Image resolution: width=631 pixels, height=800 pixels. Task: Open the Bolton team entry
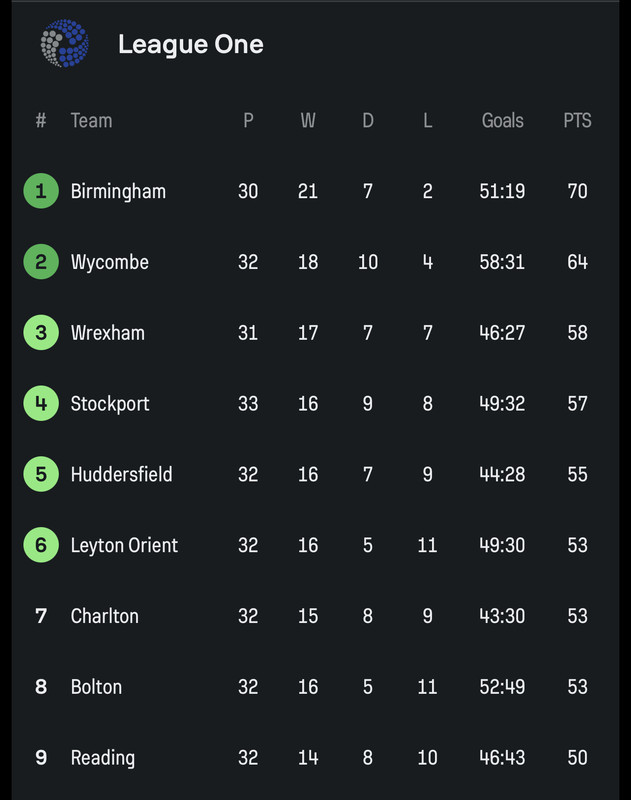tap(315, 687)
